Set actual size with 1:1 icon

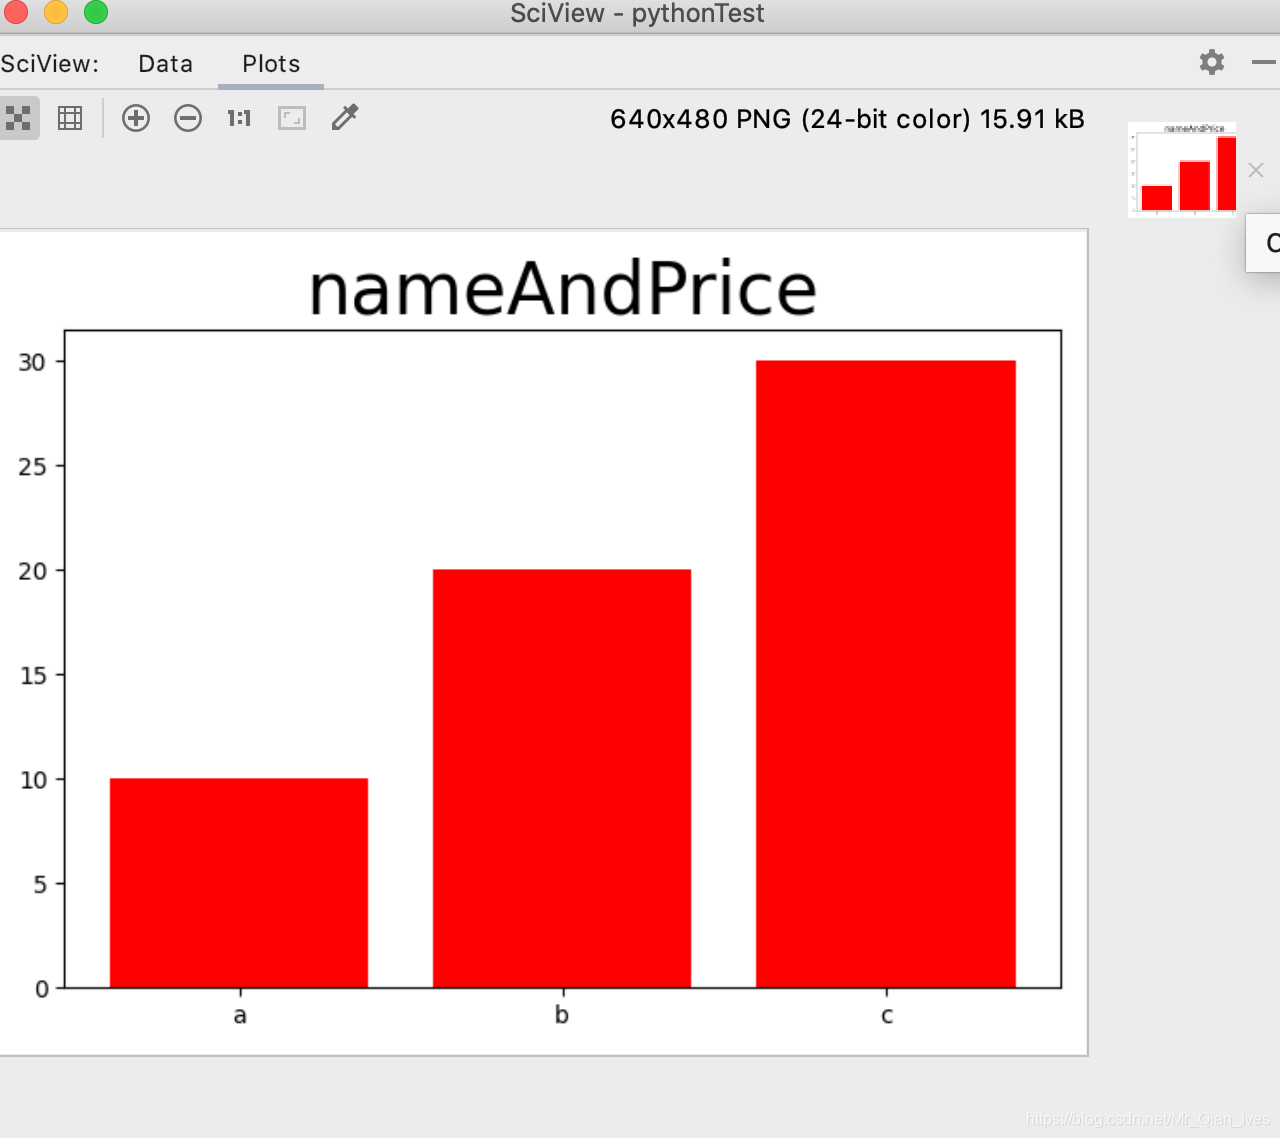pyautogui.click(x=239, y=118)
